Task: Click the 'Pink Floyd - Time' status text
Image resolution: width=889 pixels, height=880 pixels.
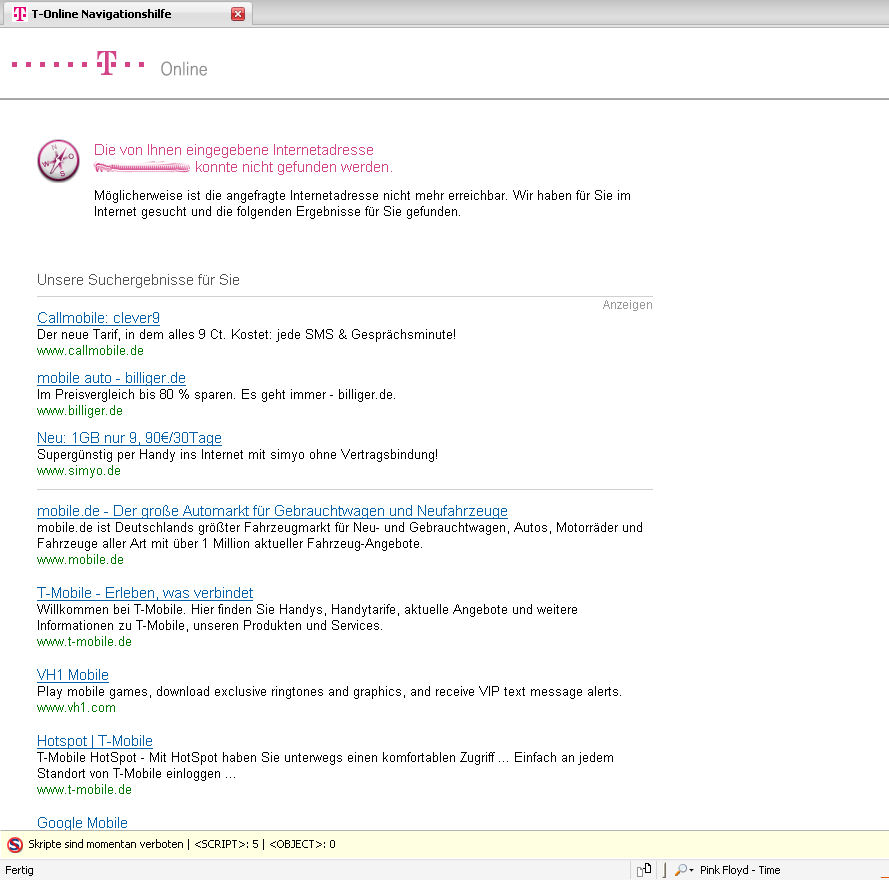Action: pyautogui.click(x=740, y=870)
